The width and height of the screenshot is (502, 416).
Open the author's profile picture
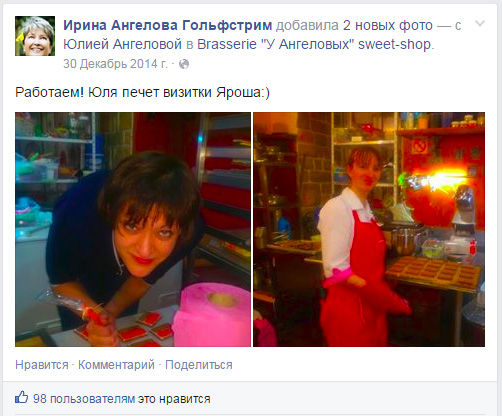click(x=35, y=36)
